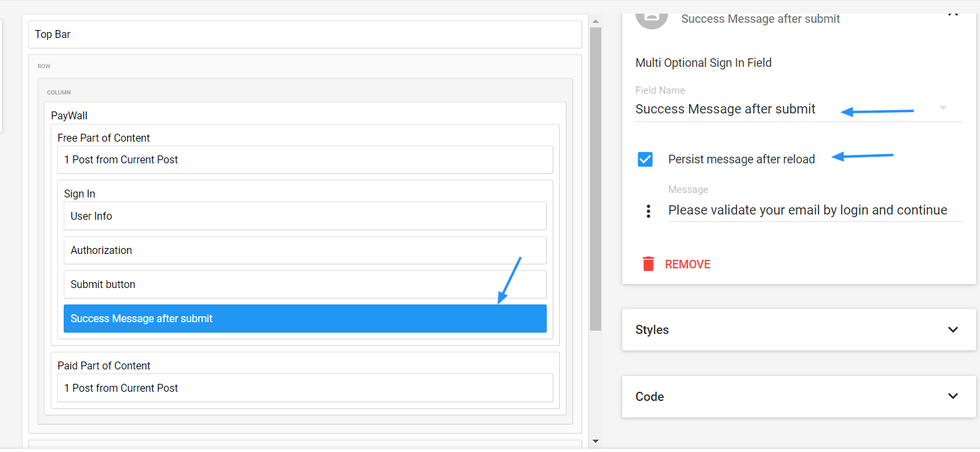Select the highlighted Success Message after submit item
The image size is (980, 452).
pos(305,318)
